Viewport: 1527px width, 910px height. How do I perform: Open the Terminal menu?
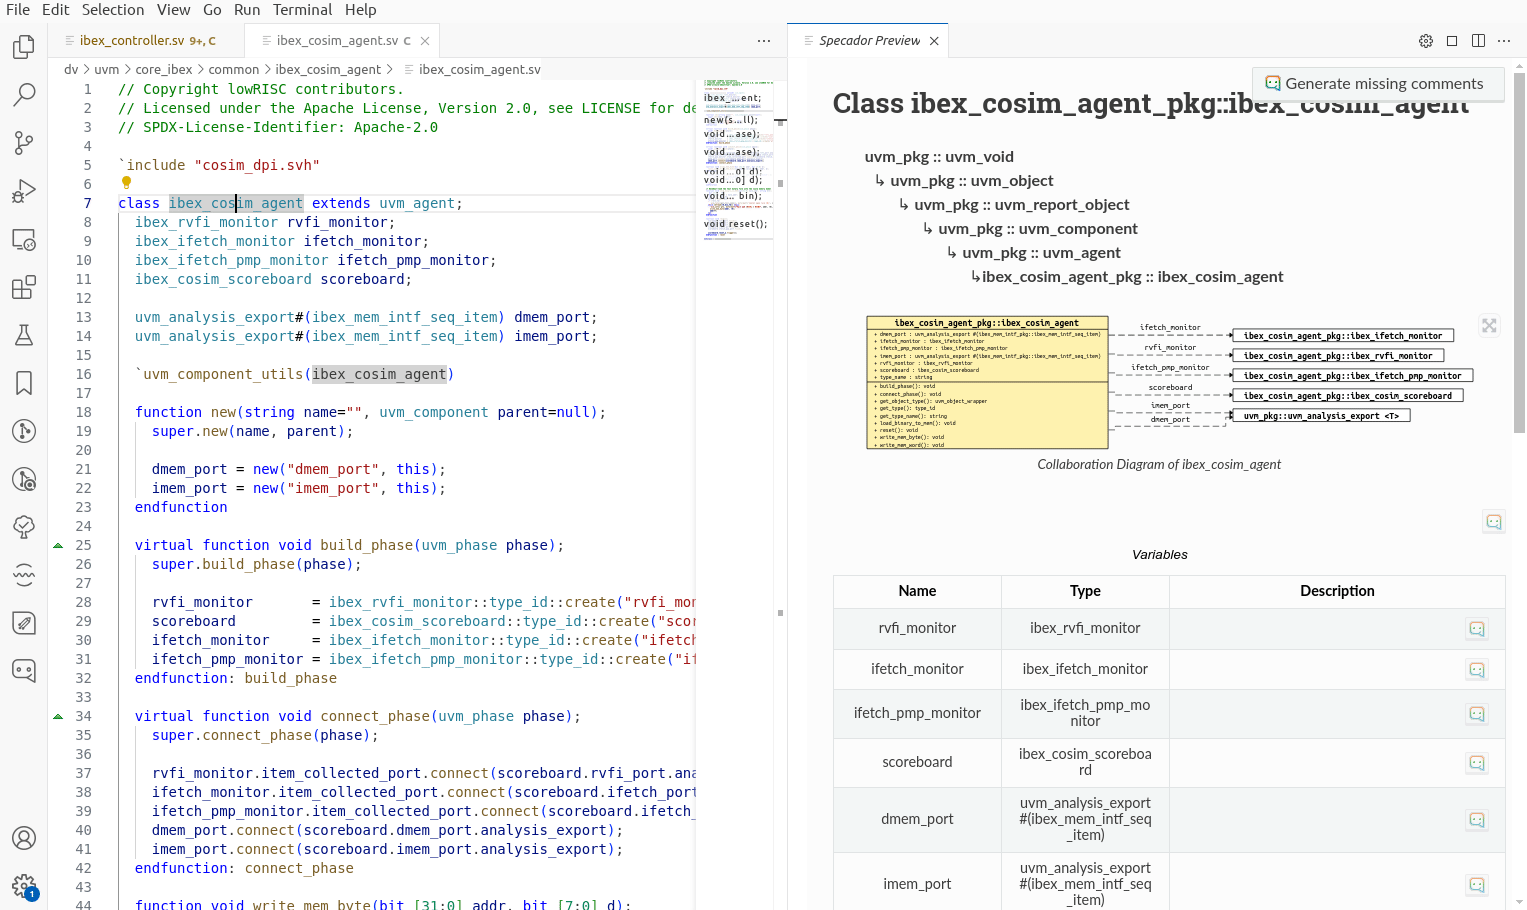pyautogui.click(x=303, y=10)
